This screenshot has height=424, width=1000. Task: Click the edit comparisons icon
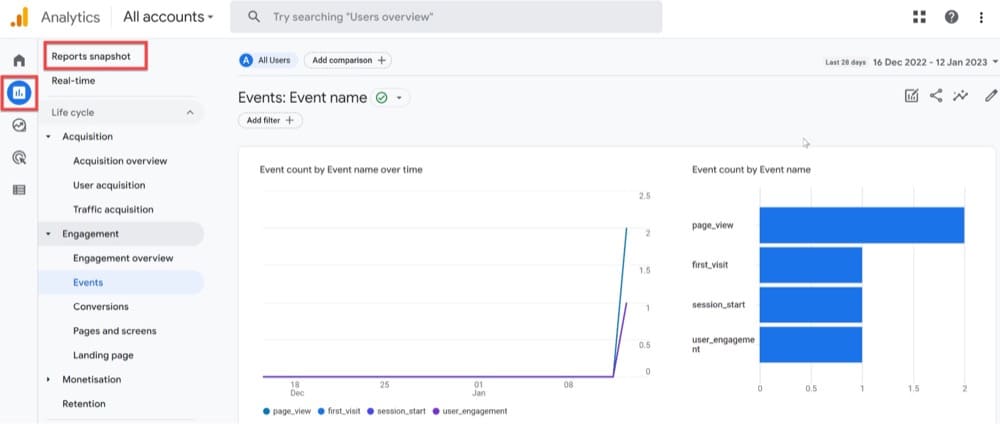coord(912,96)
